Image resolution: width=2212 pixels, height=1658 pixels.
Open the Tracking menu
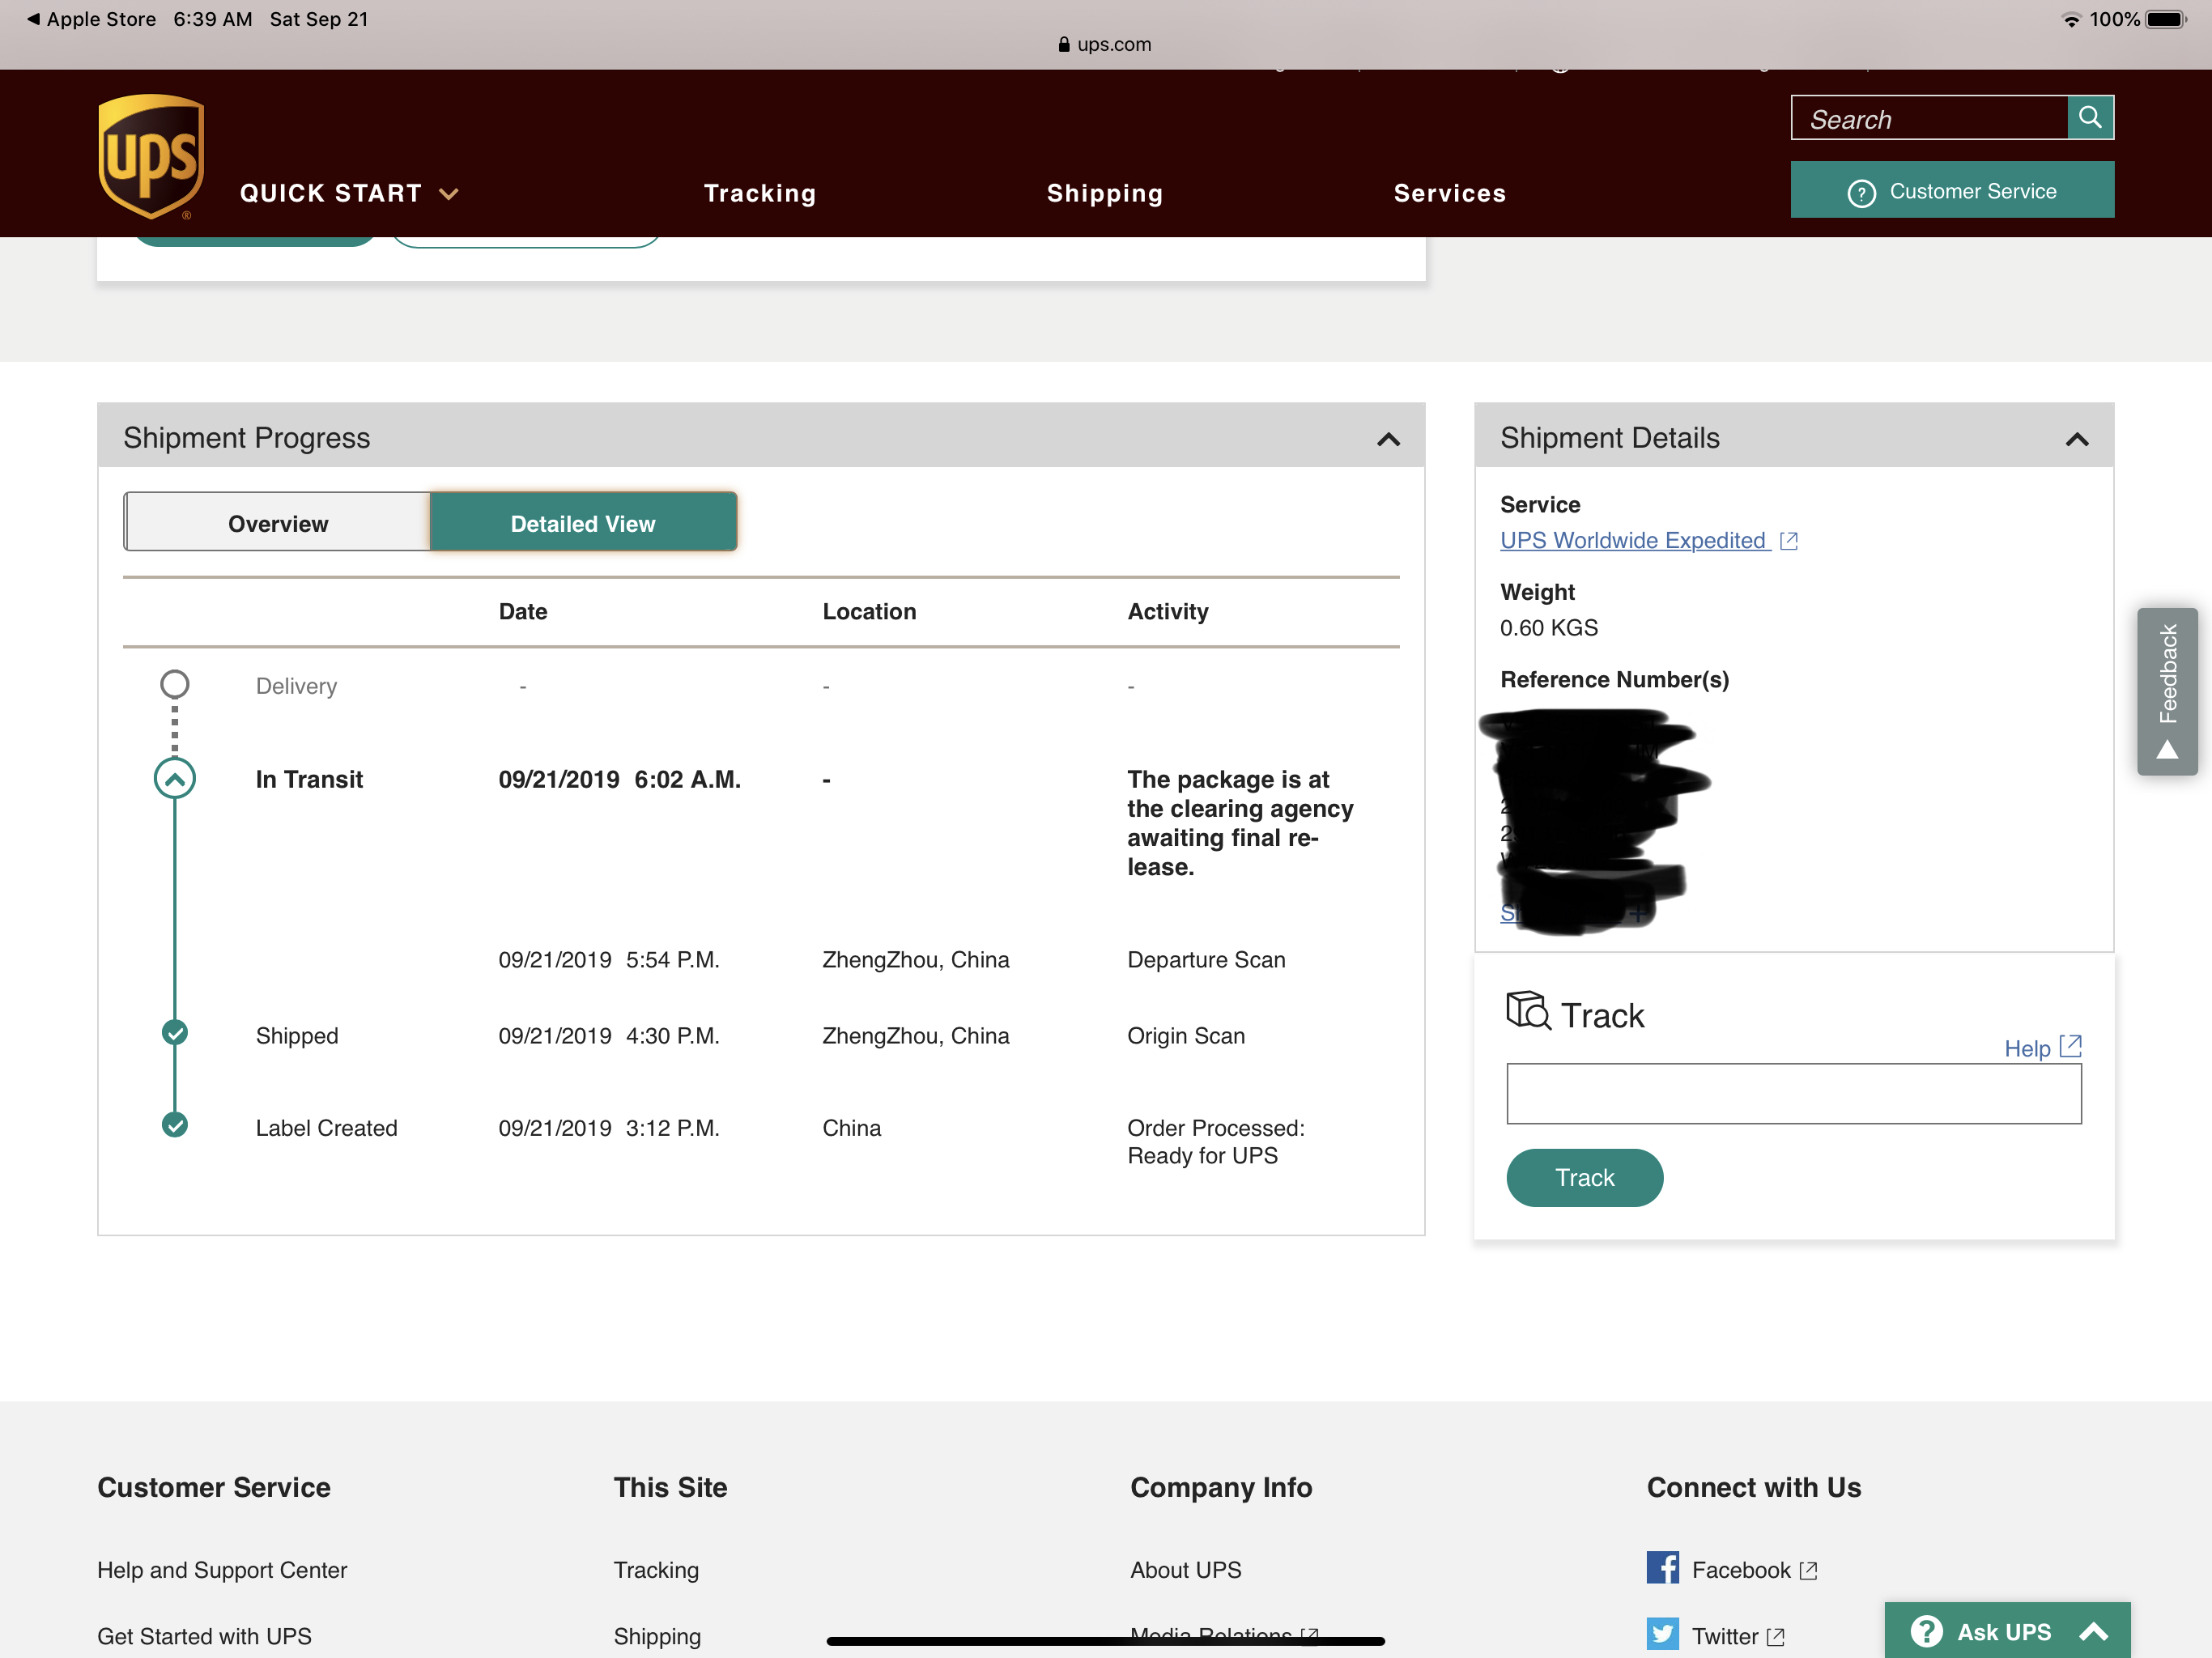(760, 193)
